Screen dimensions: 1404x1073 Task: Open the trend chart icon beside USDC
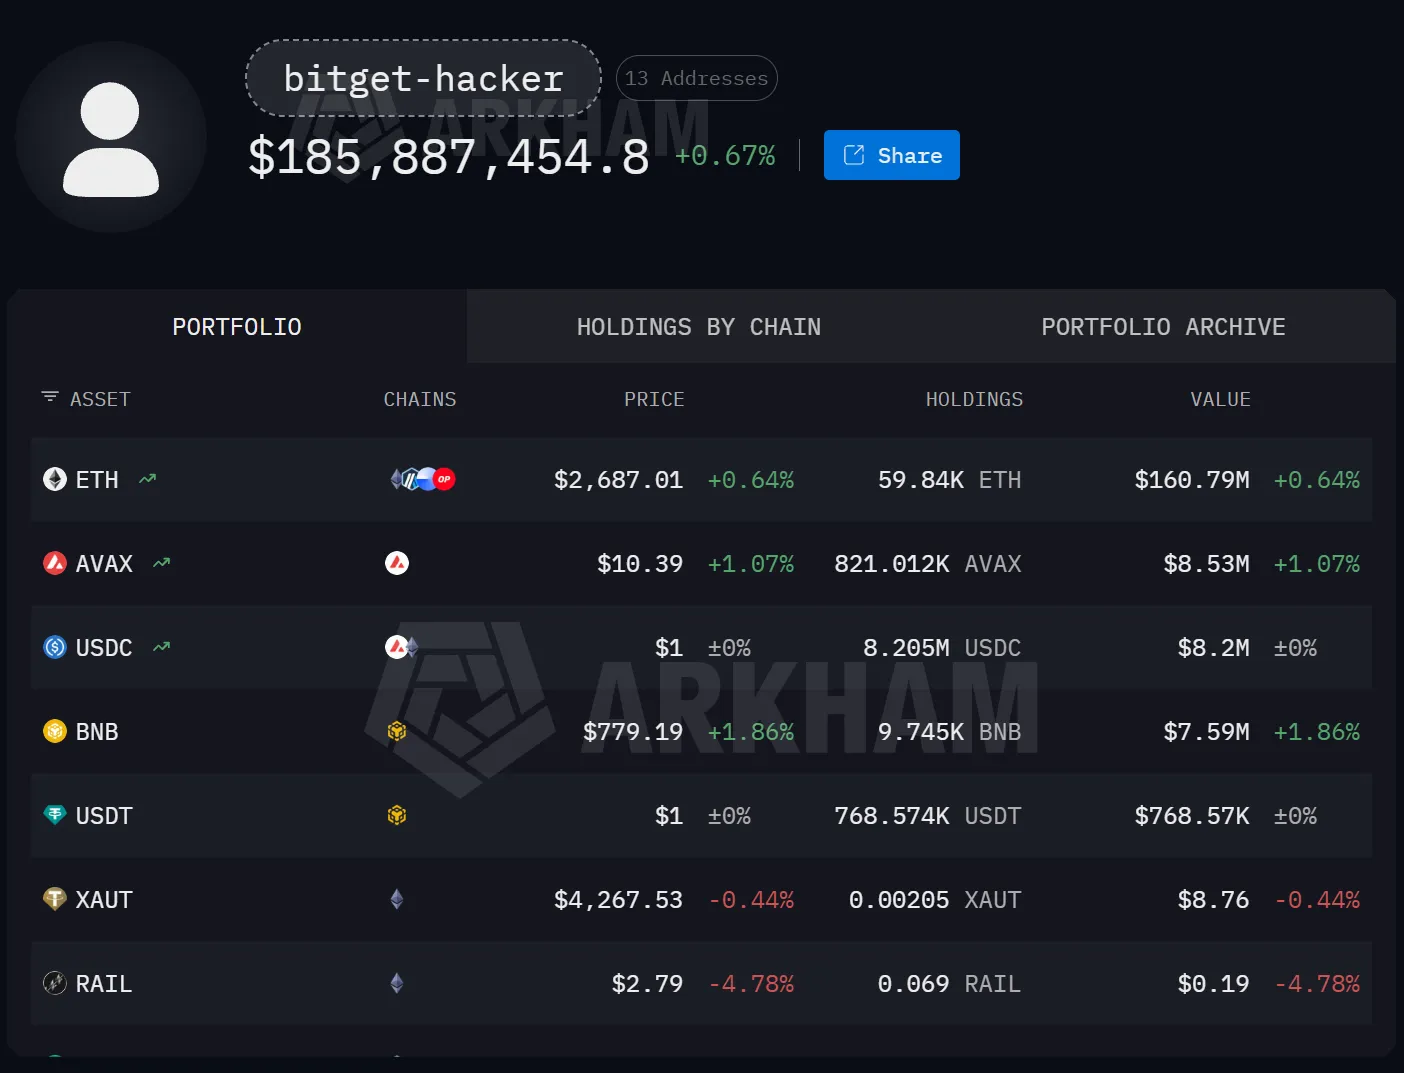click(162, 647)
